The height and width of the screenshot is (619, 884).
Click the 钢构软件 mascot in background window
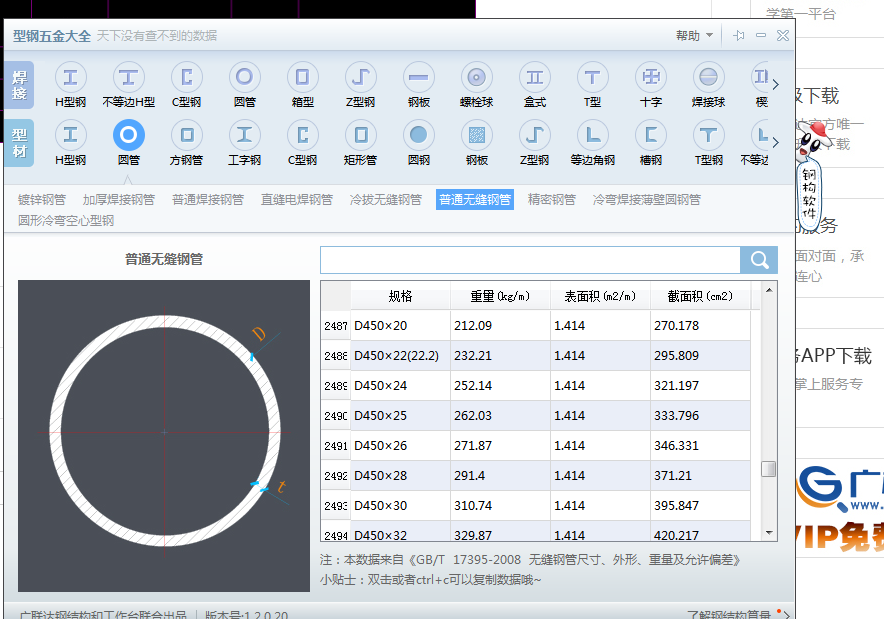tap(811, 175)
